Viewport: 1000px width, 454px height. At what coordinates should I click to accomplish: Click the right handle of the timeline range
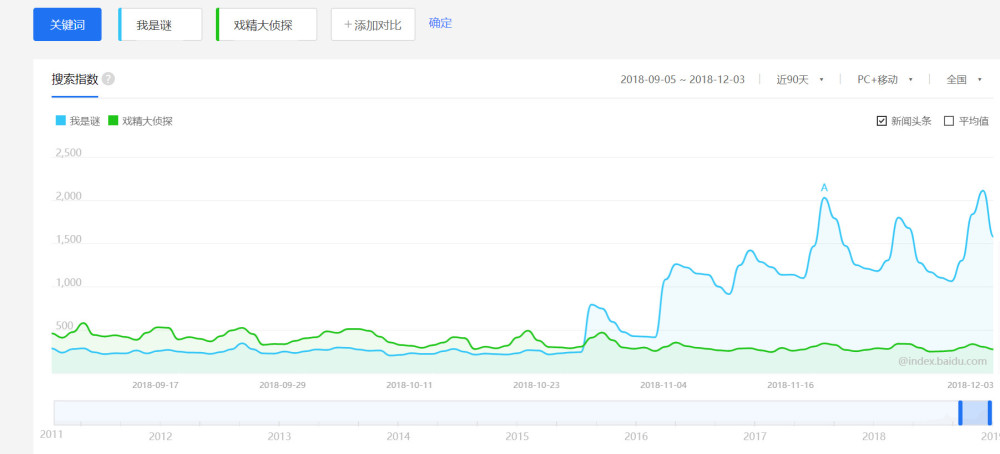tap(989, 413)
